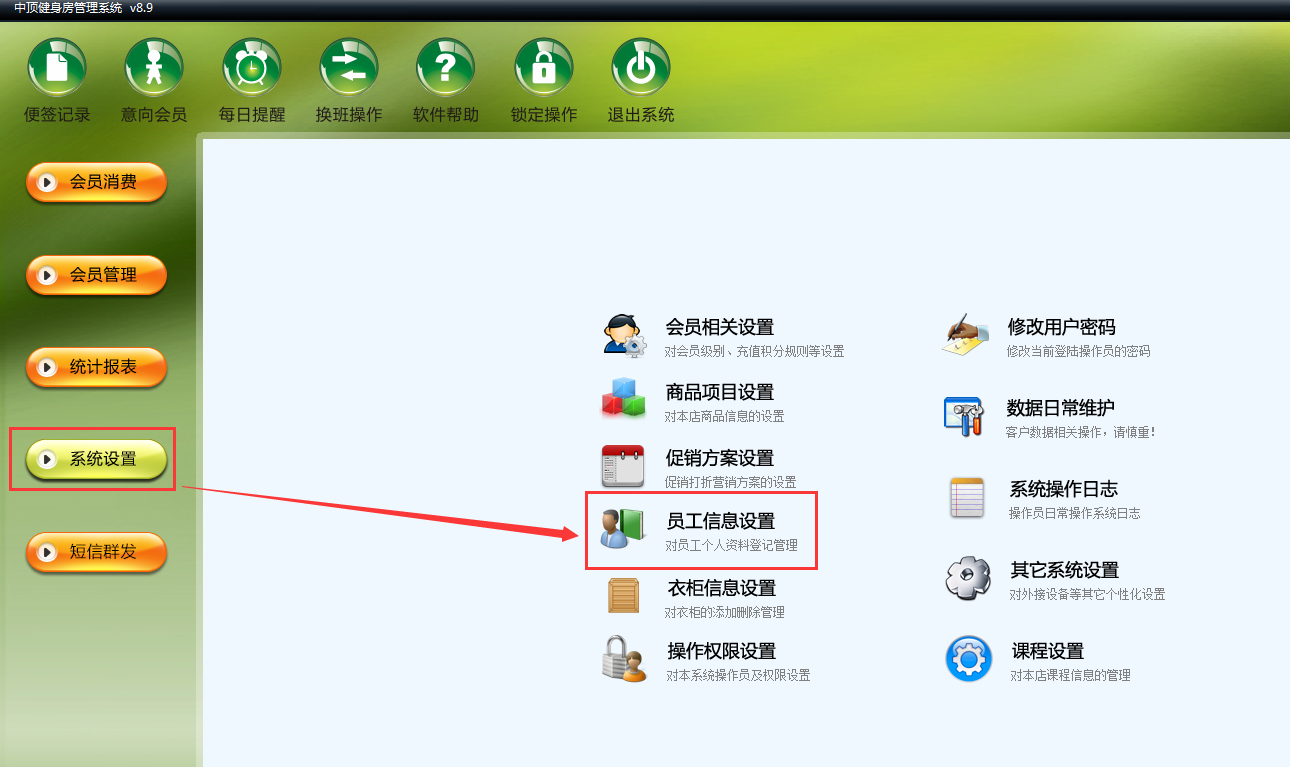Click the 系统操作日志 notepad icon
The image size is (1290, 767).
pos(967,497)
